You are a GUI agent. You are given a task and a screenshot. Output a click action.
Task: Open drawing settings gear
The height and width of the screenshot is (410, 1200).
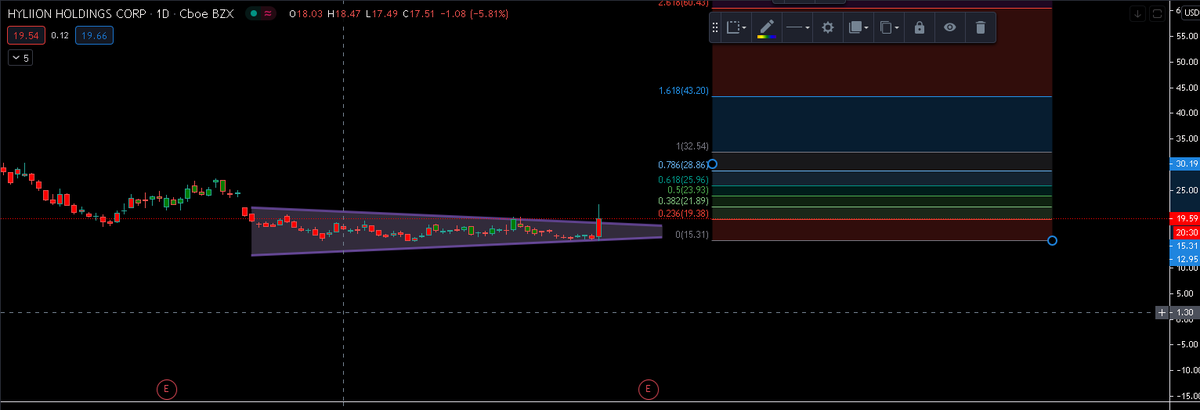[x=827, y=28]
